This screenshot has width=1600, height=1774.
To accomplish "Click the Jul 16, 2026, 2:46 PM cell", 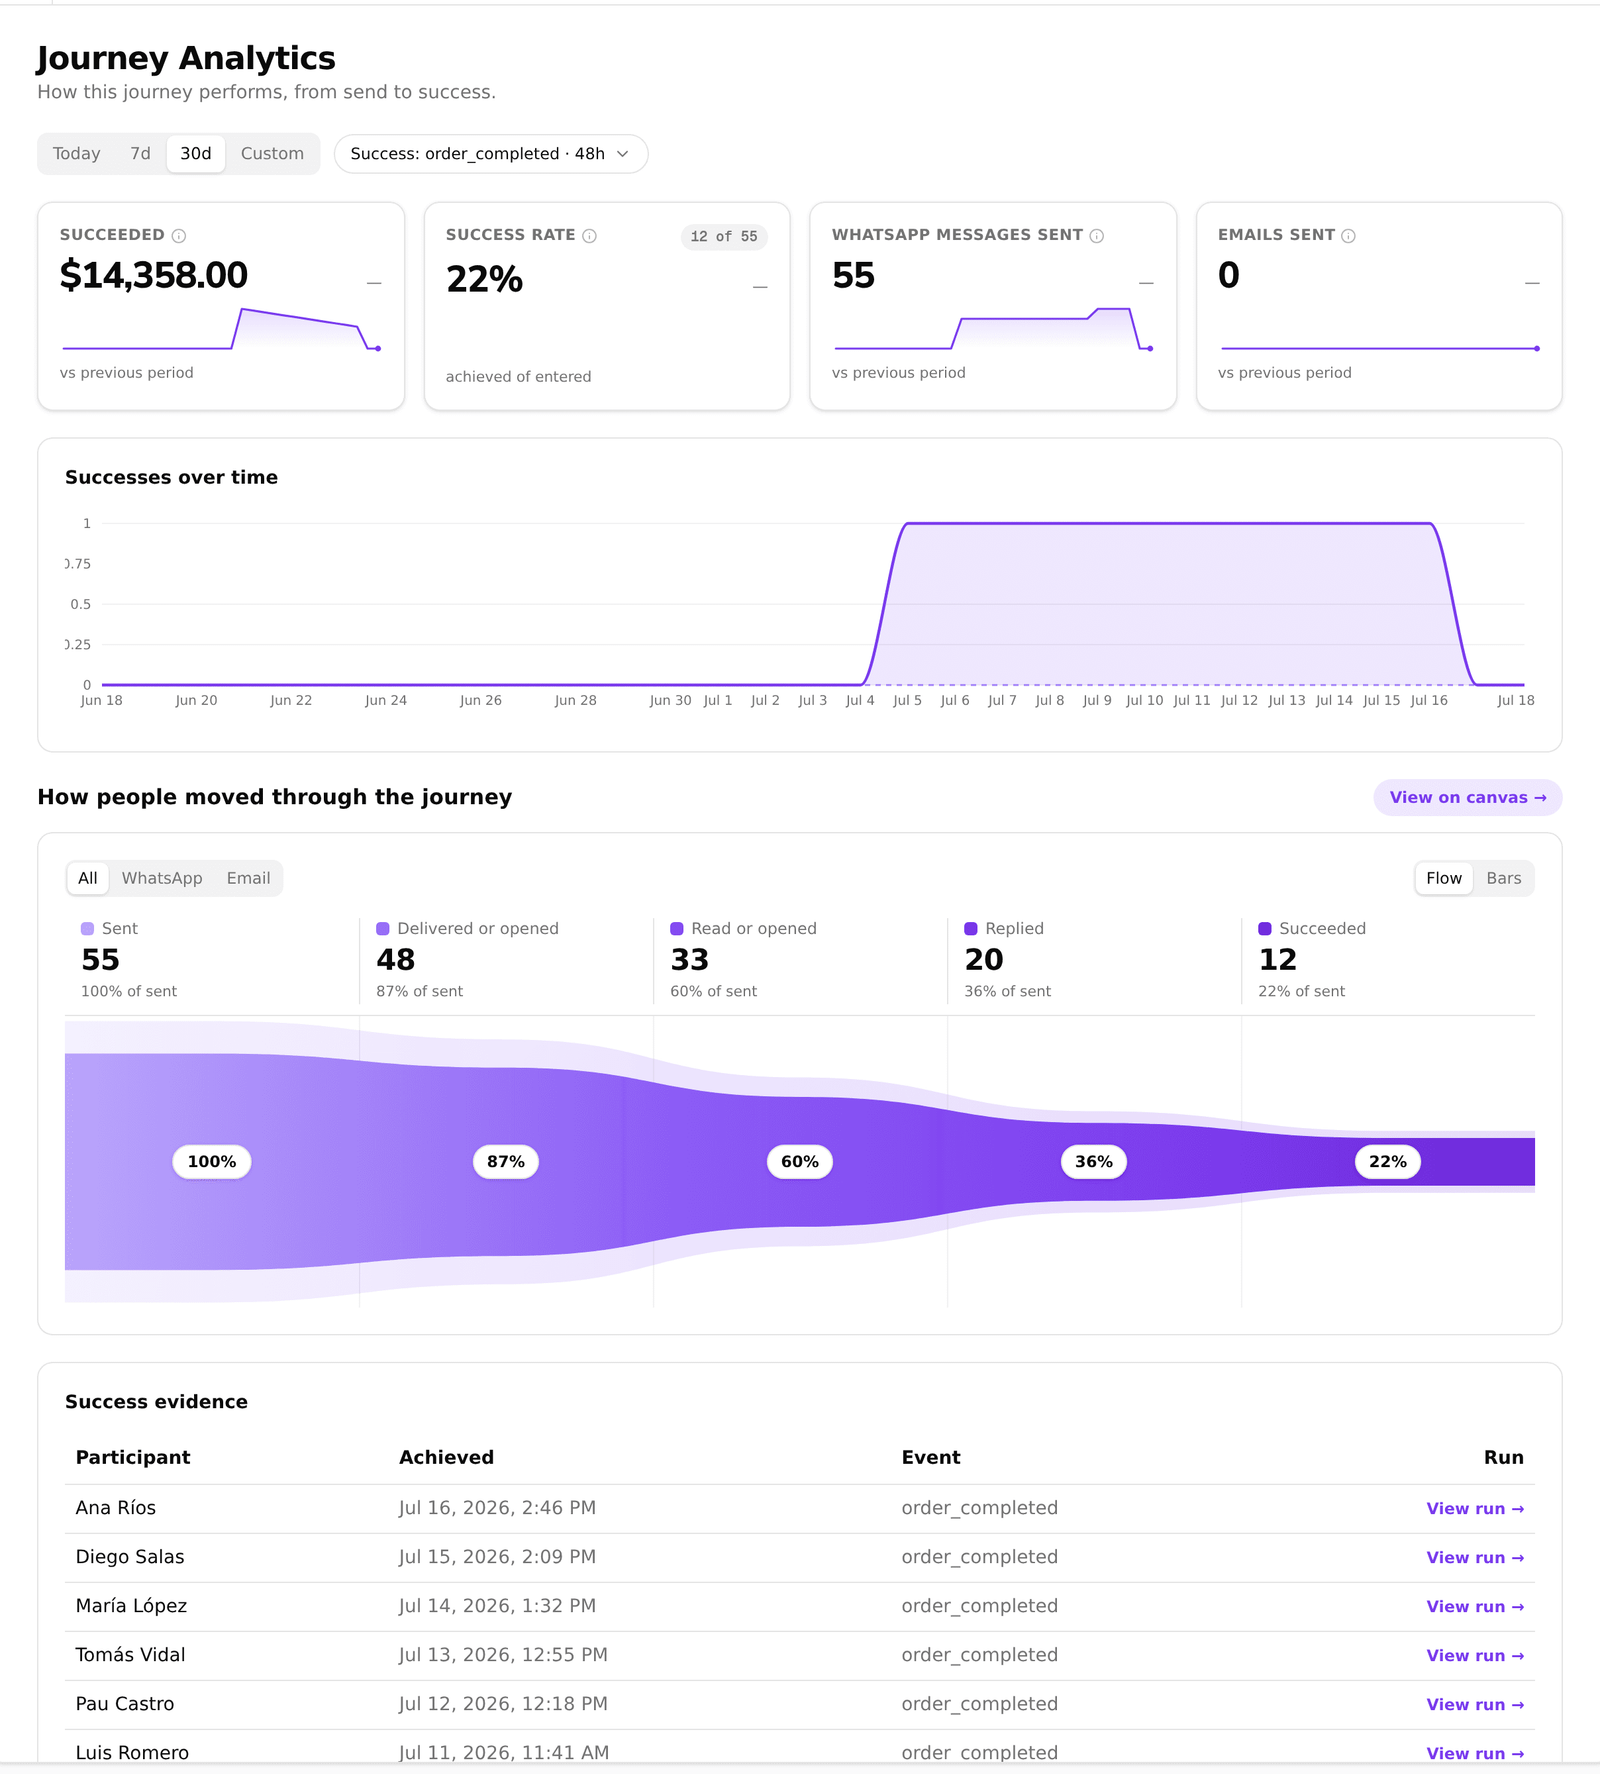I will tap(498, 1508).
